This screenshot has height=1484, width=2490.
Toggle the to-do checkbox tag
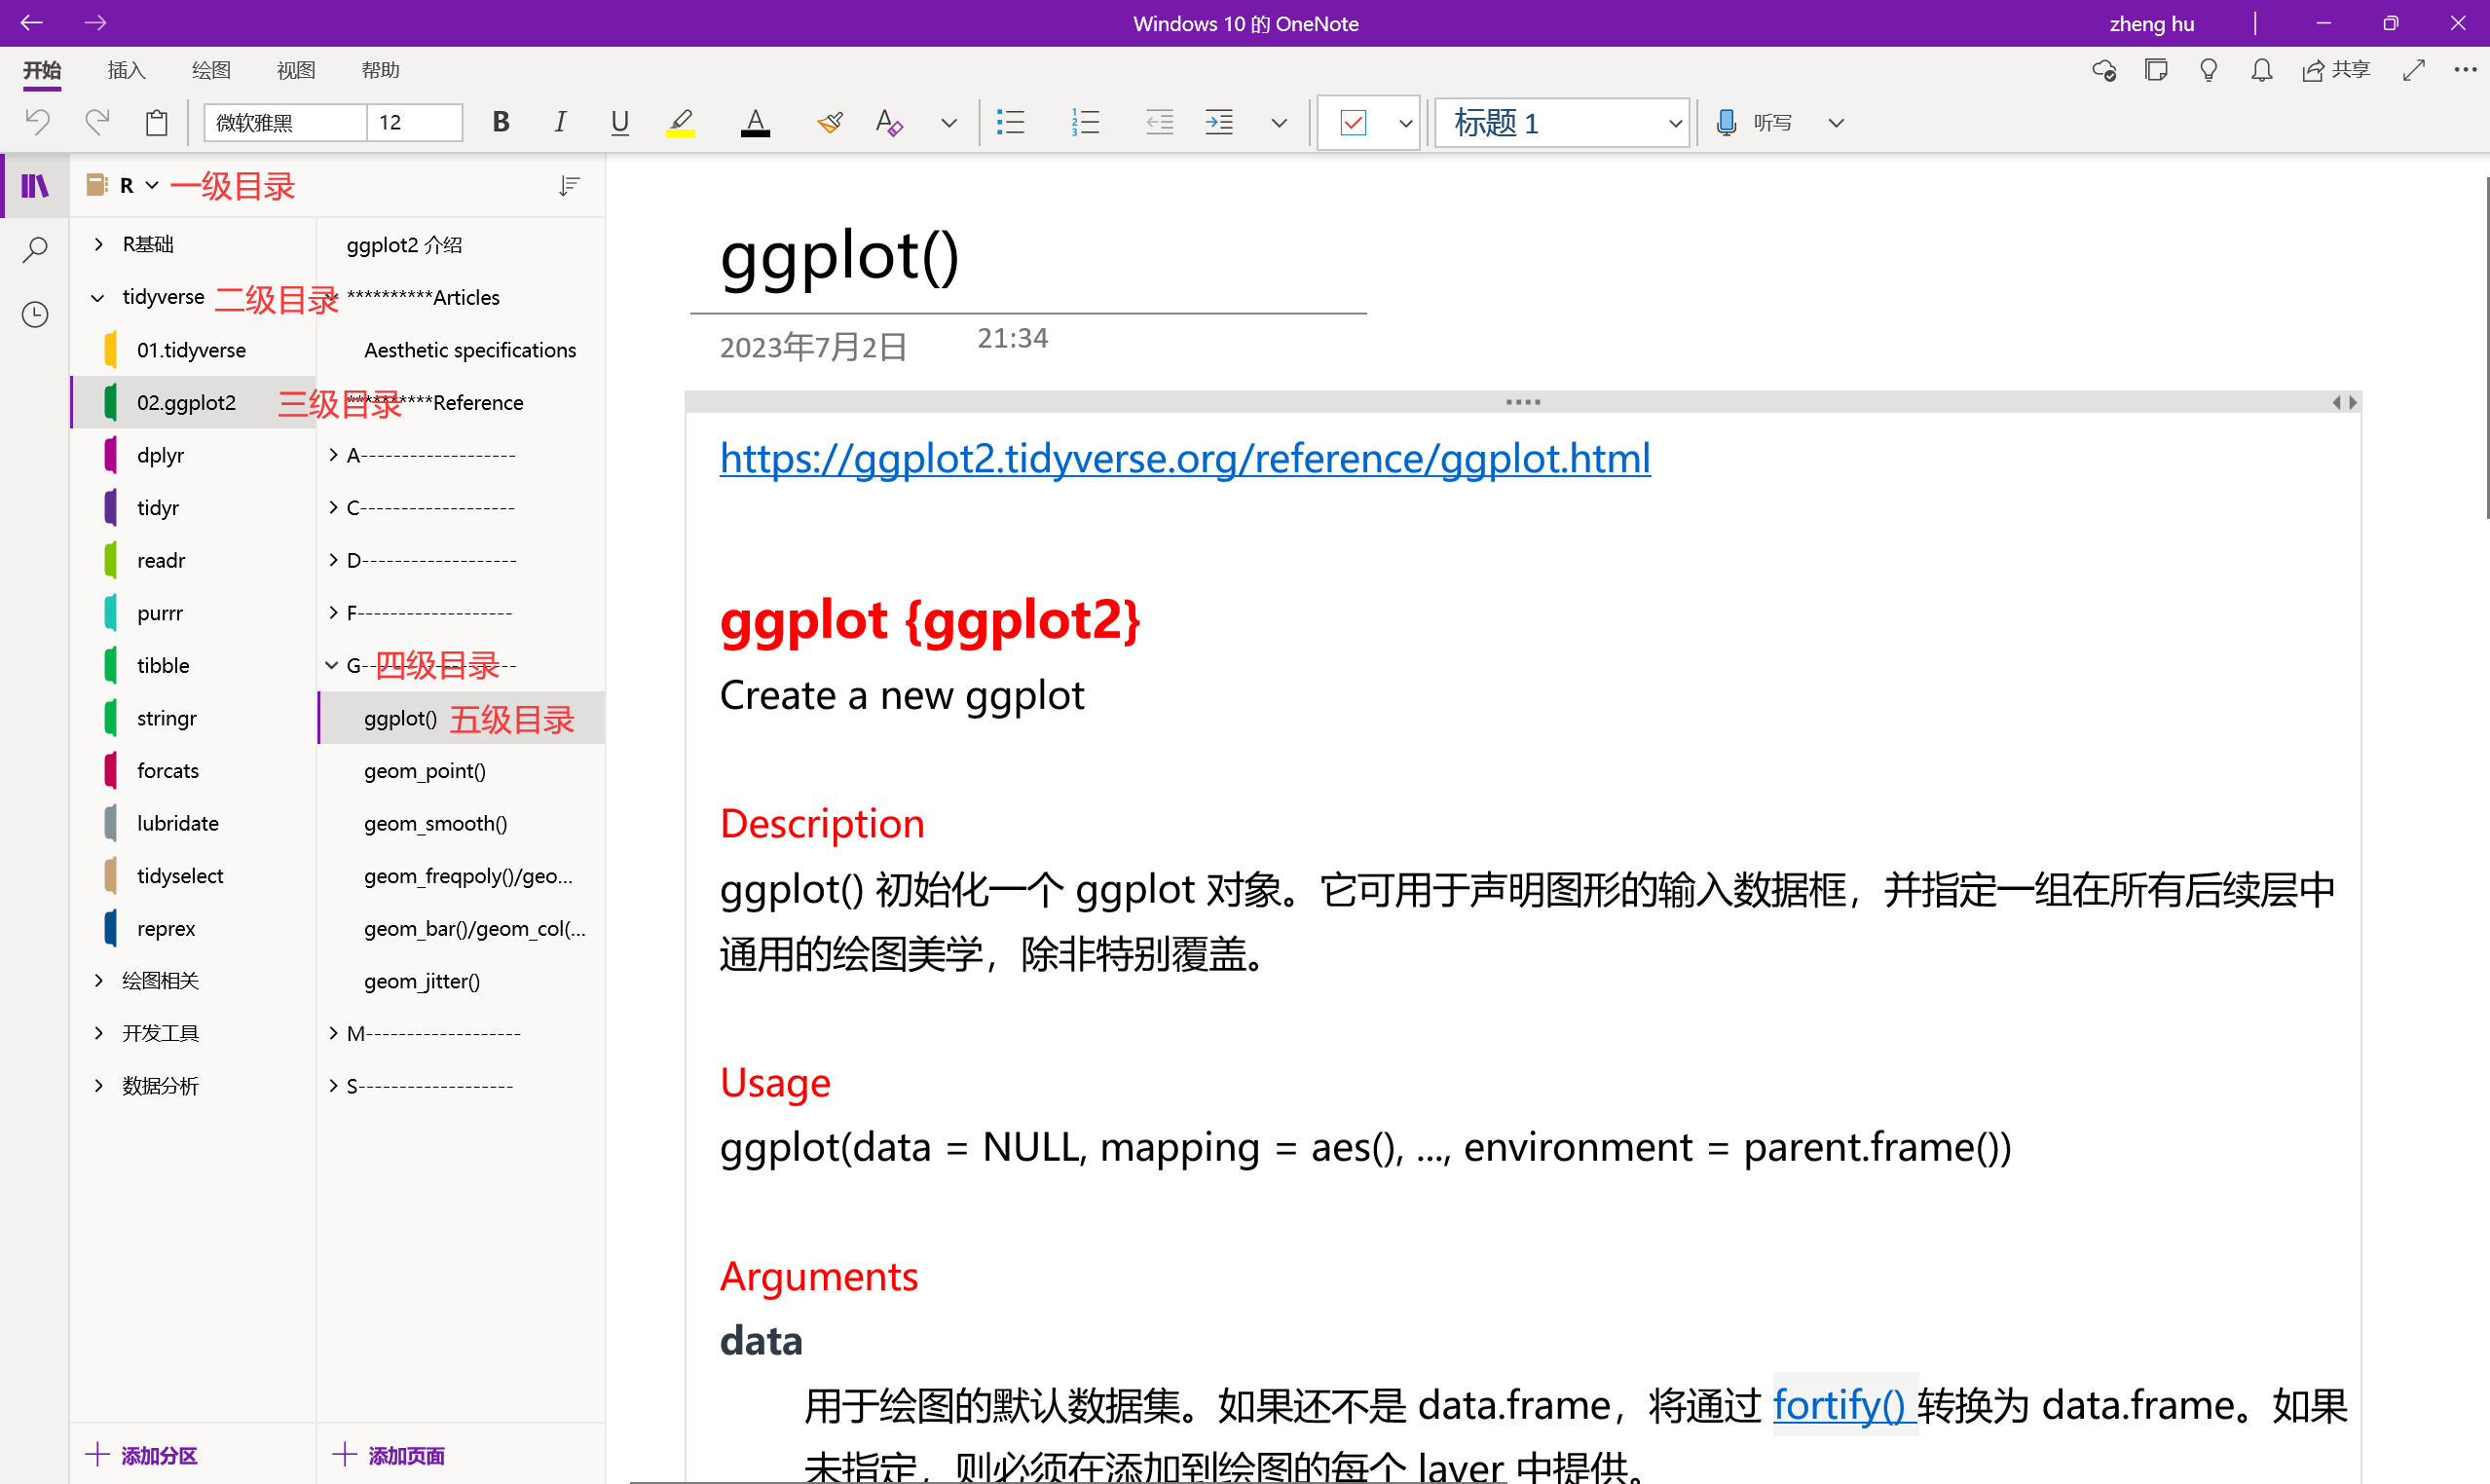pos(1353,122)
